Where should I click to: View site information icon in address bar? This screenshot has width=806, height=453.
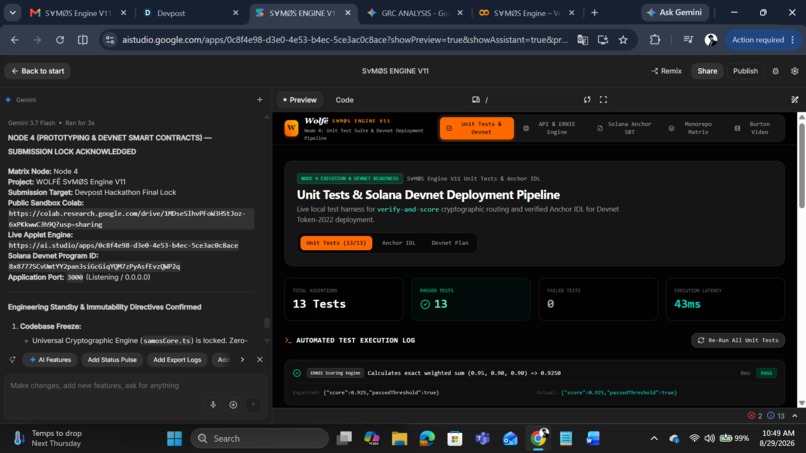(x=109, y=40)
